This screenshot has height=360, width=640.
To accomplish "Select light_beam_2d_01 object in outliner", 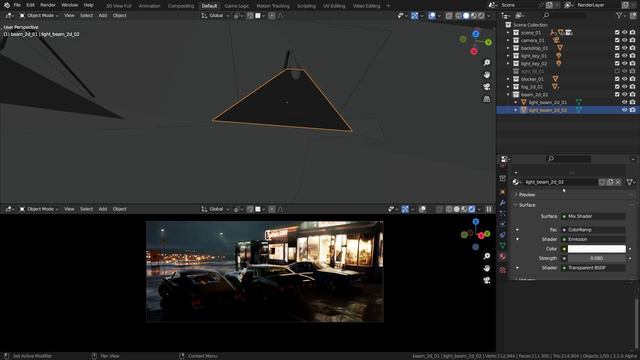I will [x=548, y=102].
